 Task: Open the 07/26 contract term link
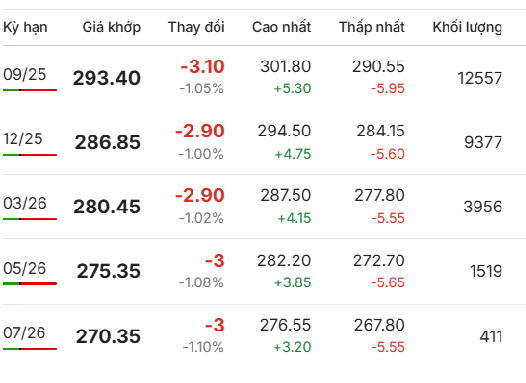pos(24,333)
